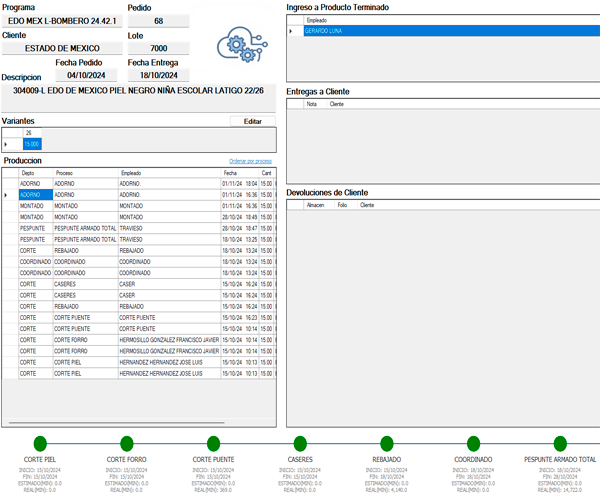This screenshot has width=600, height=500.
Task: Select the CORTE PUENTE green stage marker
Action: click(213, 443)
